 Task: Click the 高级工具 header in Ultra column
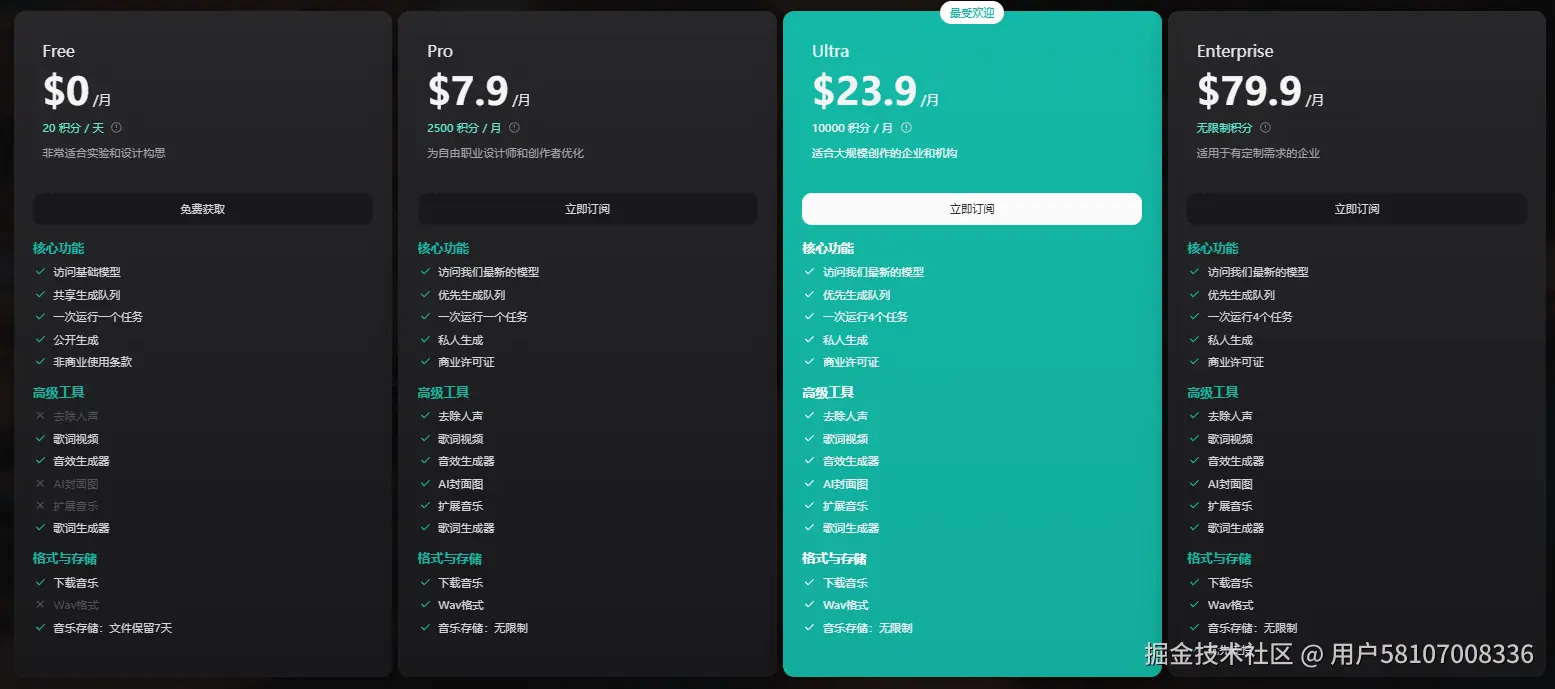(827, 392)
